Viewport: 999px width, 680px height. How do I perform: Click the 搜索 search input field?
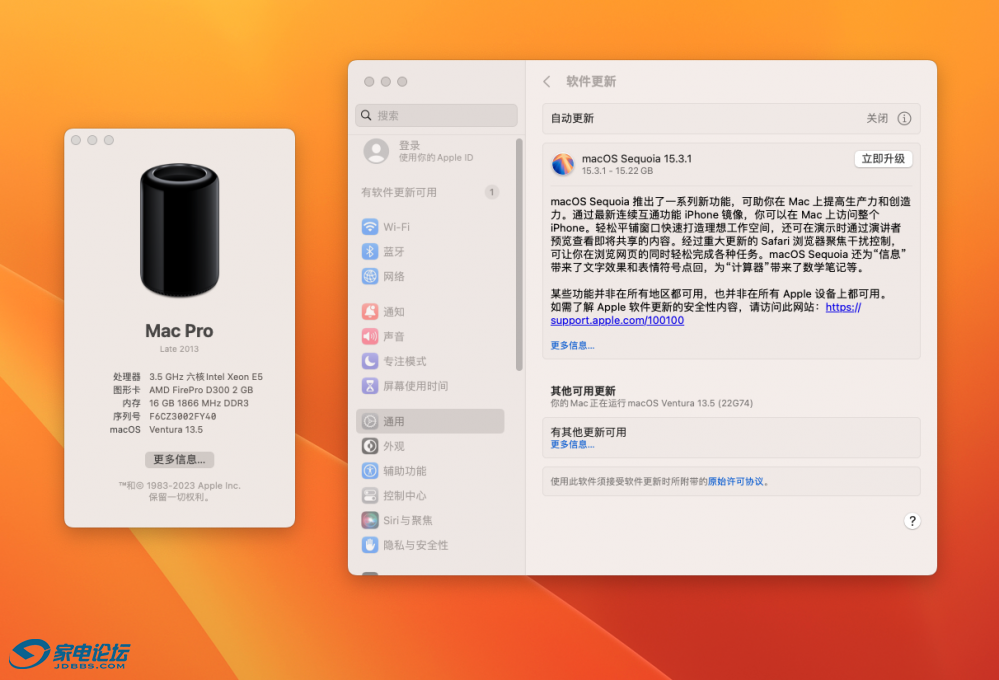click(436, 115)
